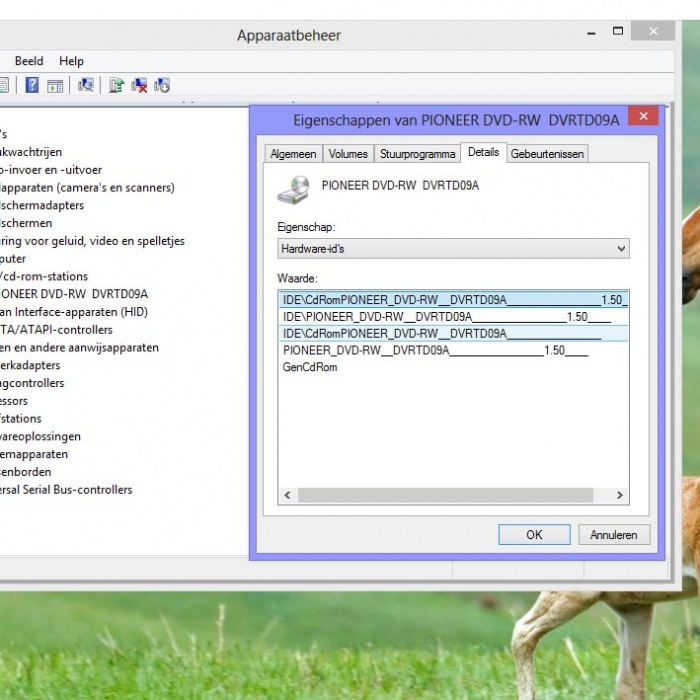Image resolution: width=700 pixels, height=700 pixels.
Task: Select Universal Serial Bus-controllers in the device tree
Action: point(66,490)
